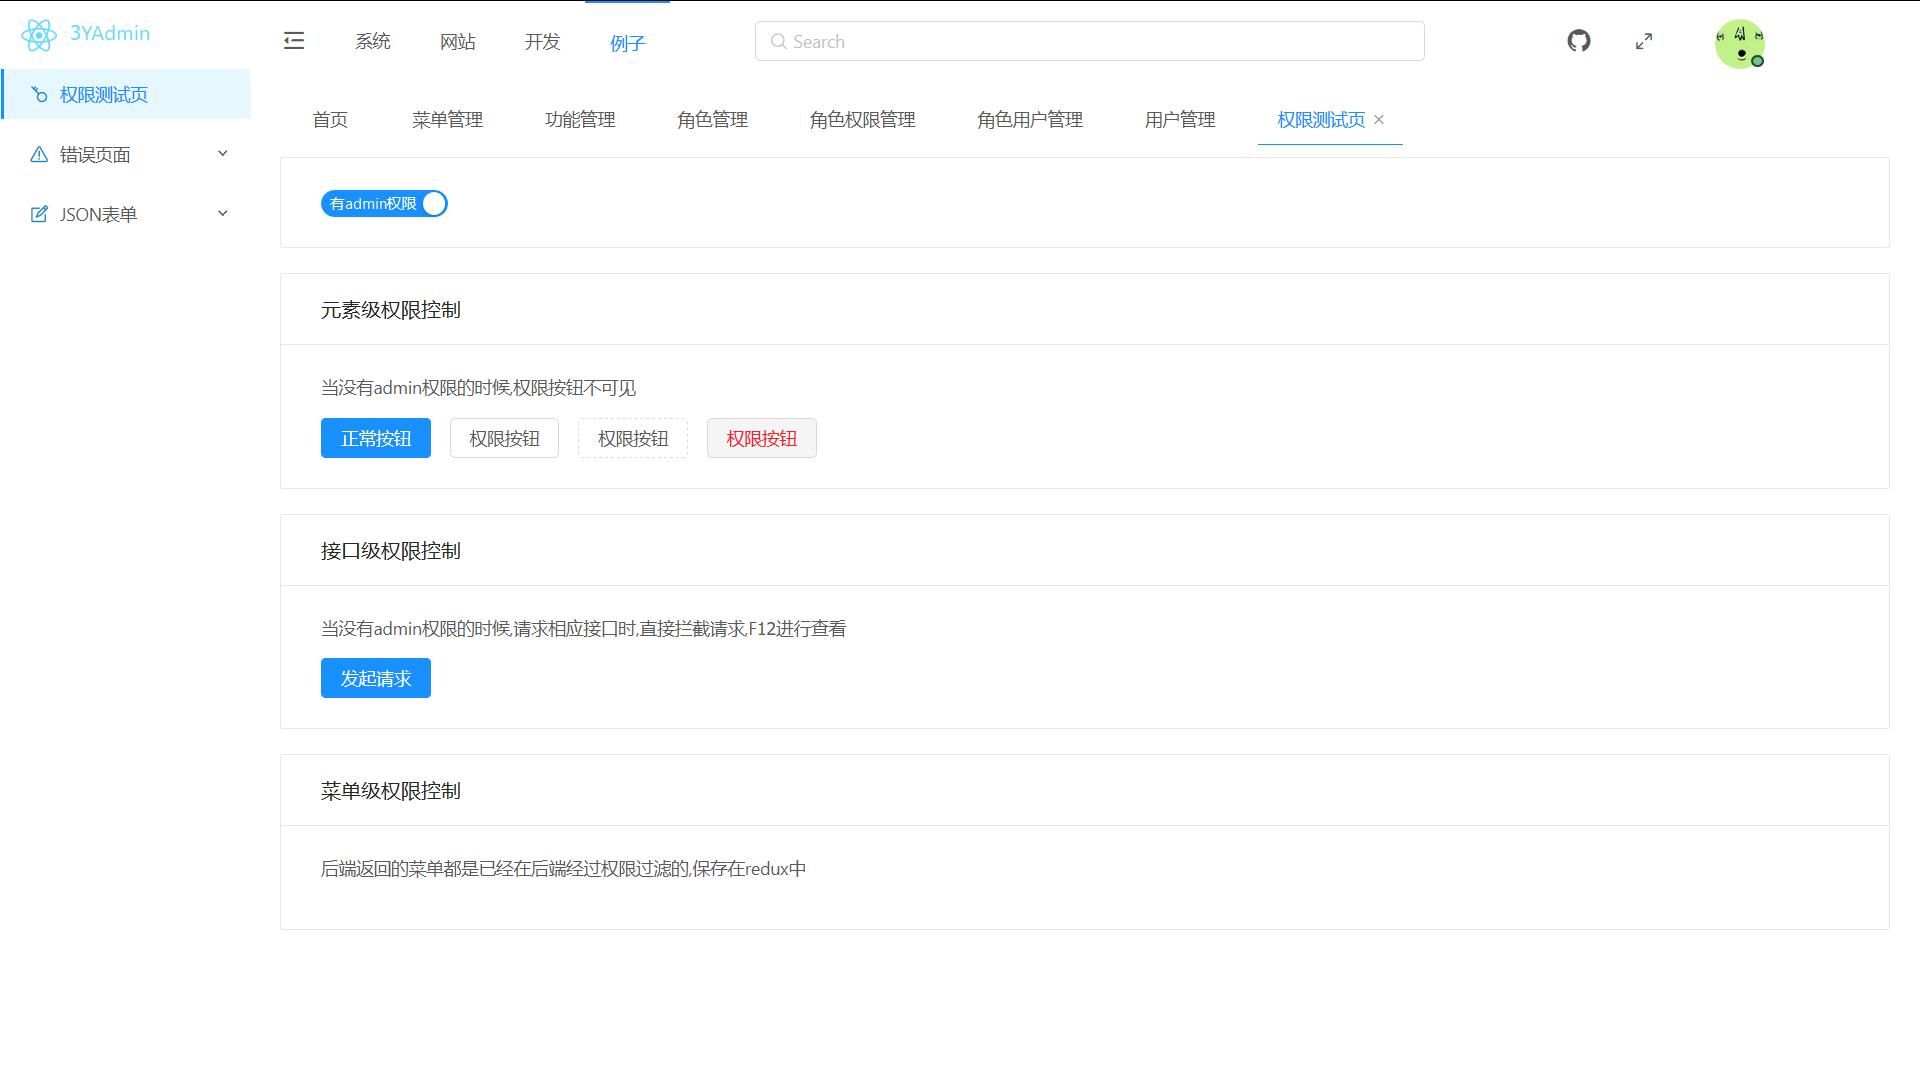Switch to the 角色权限管理 tab
Viewport: 1920px width, 1080px height.
(x=862, y=120)
